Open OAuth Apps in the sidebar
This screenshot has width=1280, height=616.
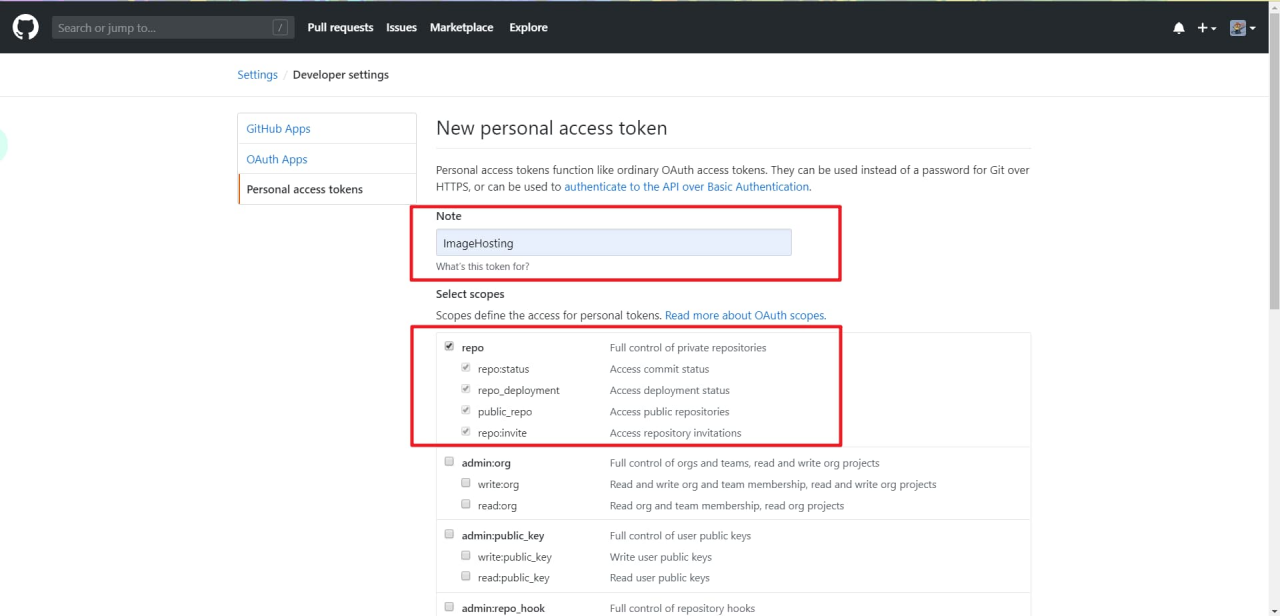pyautogui.click(x=277, y=159)
